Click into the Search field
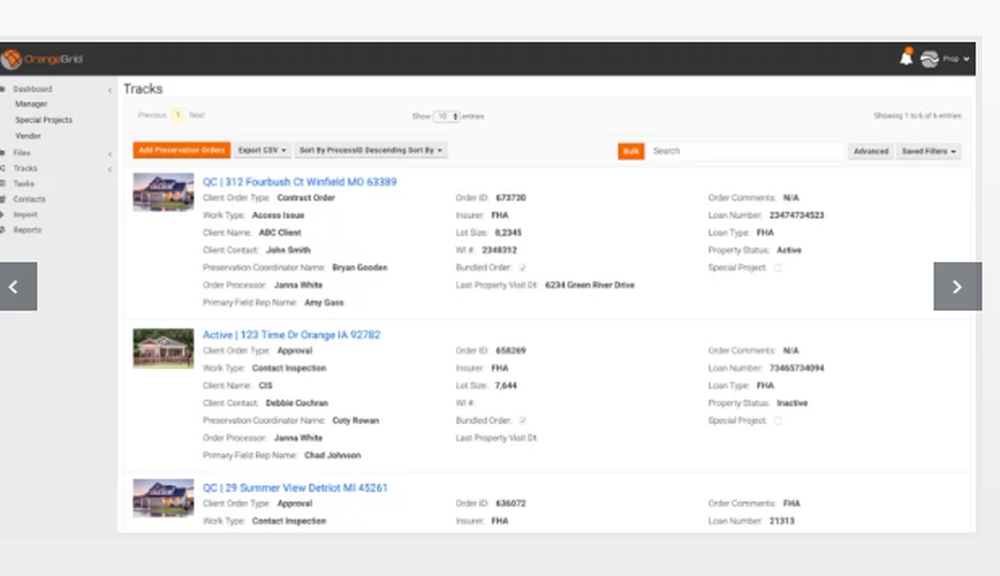Image resolution: width=1000 pixels, height=576 pixels. pyautogui.click(x=745, y=151)
